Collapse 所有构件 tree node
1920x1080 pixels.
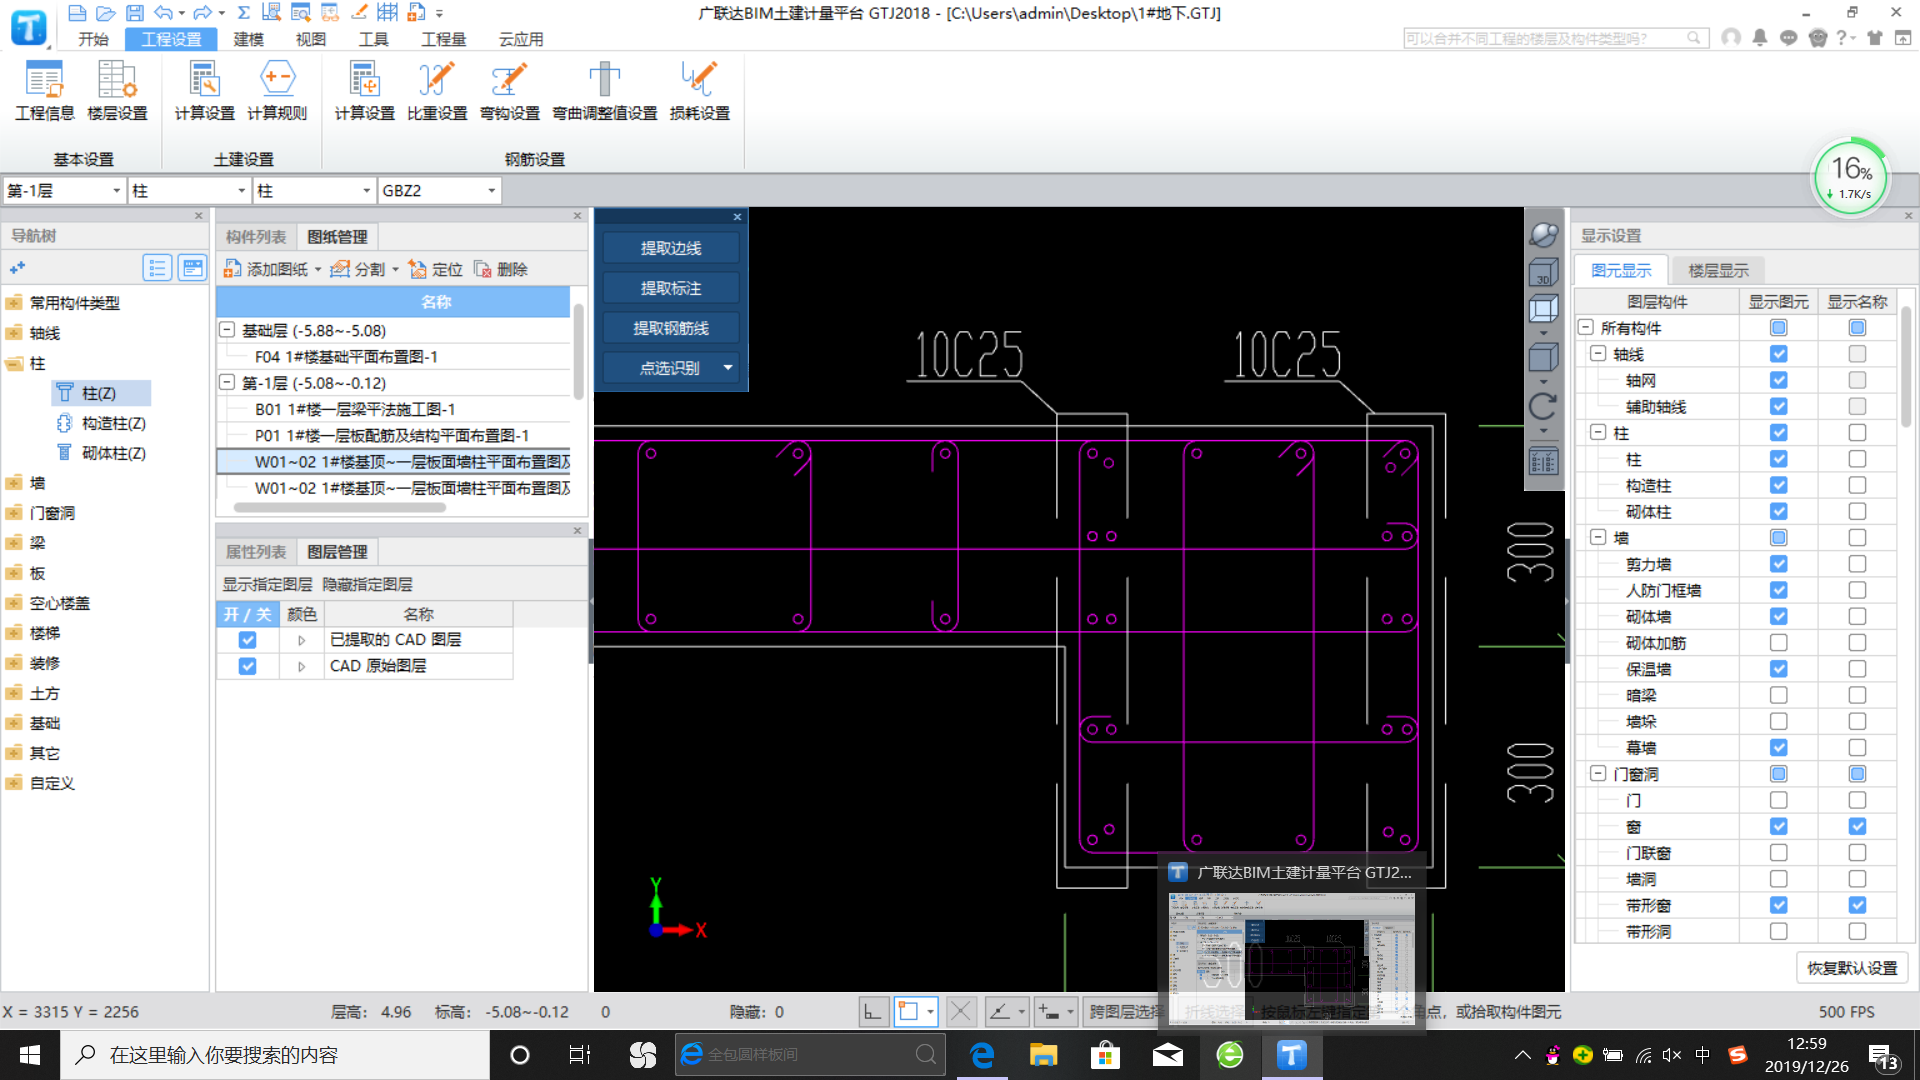(x=1585, y=327)
